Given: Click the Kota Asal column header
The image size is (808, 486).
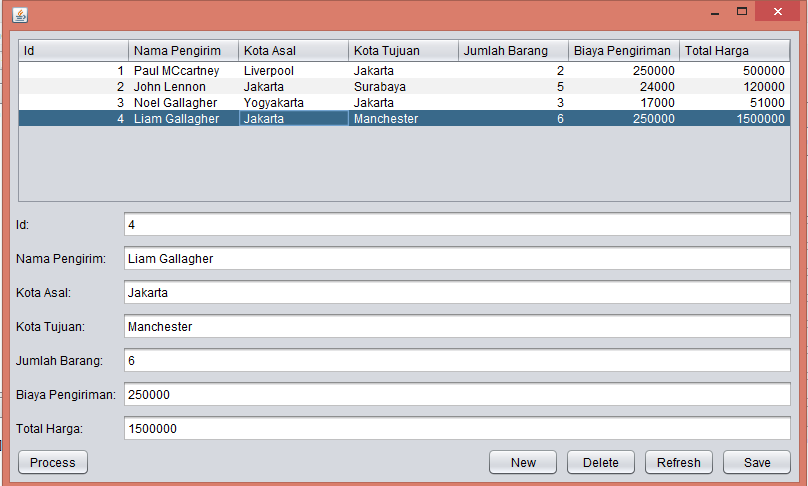Looking at the screenshot, I should tap(293, 51).
